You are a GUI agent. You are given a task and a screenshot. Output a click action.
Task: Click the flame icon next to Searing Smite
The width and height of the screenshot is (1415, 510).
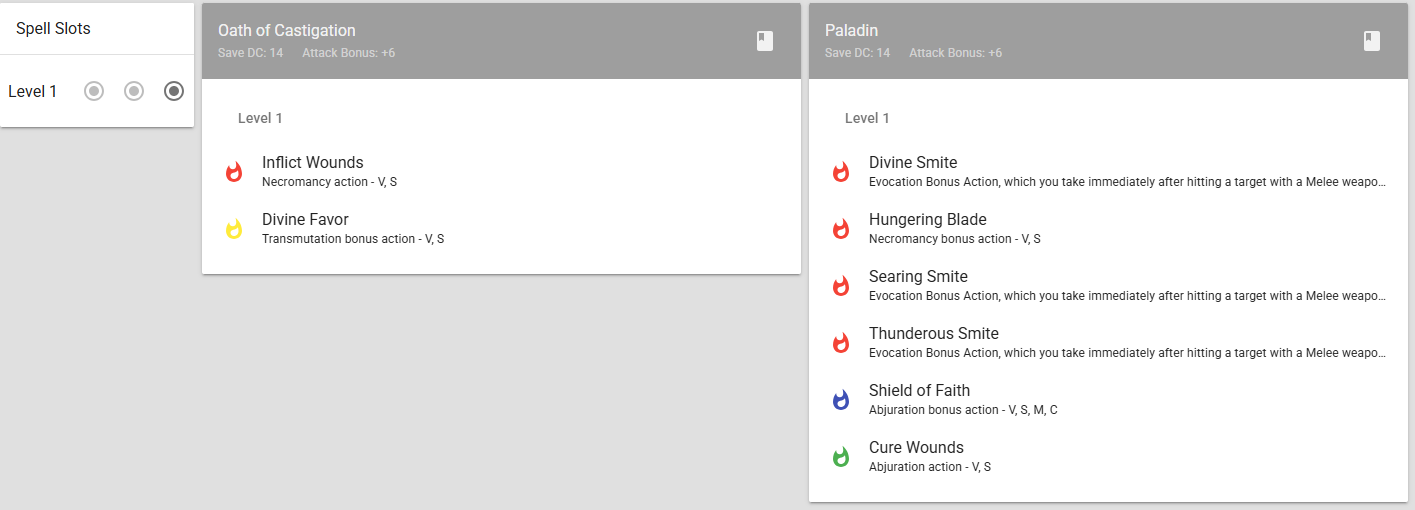coord(841,286)
